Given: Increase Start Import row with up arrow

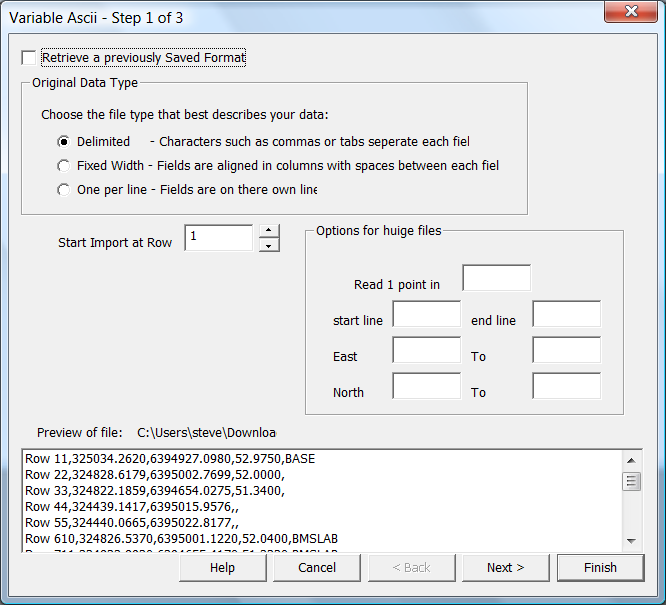Looking at the screenshot, I should 268,231.
